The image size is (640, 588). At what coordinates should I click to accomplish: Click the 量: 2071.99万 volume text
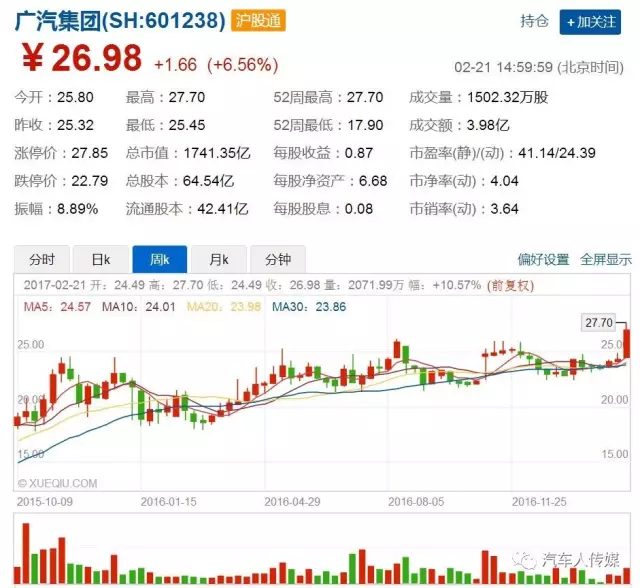(x=364, y=285)
